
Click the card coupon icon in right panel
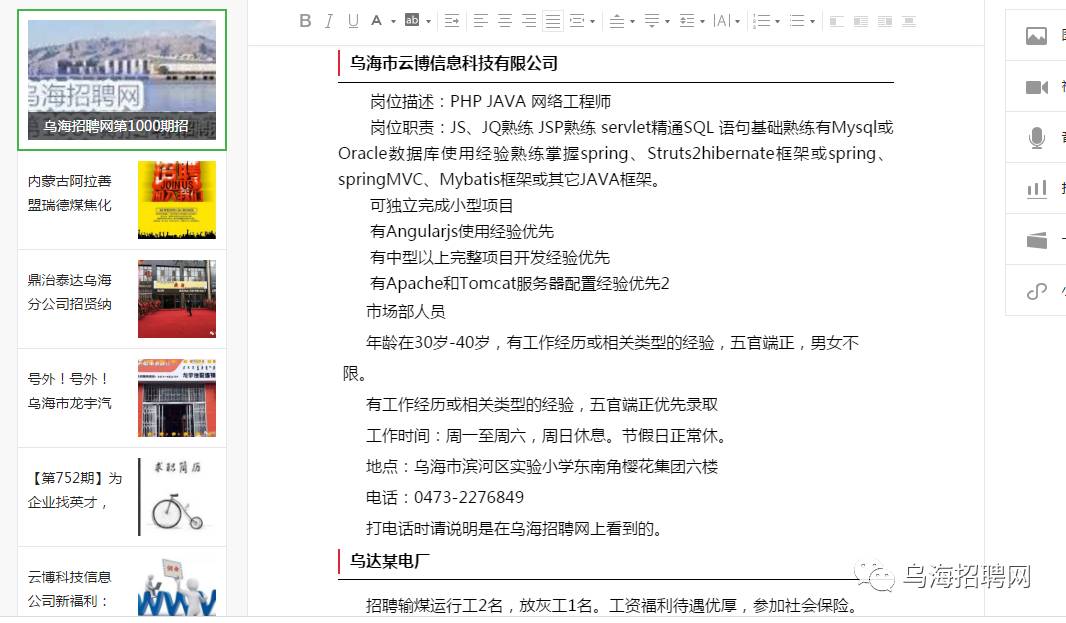1036,239
